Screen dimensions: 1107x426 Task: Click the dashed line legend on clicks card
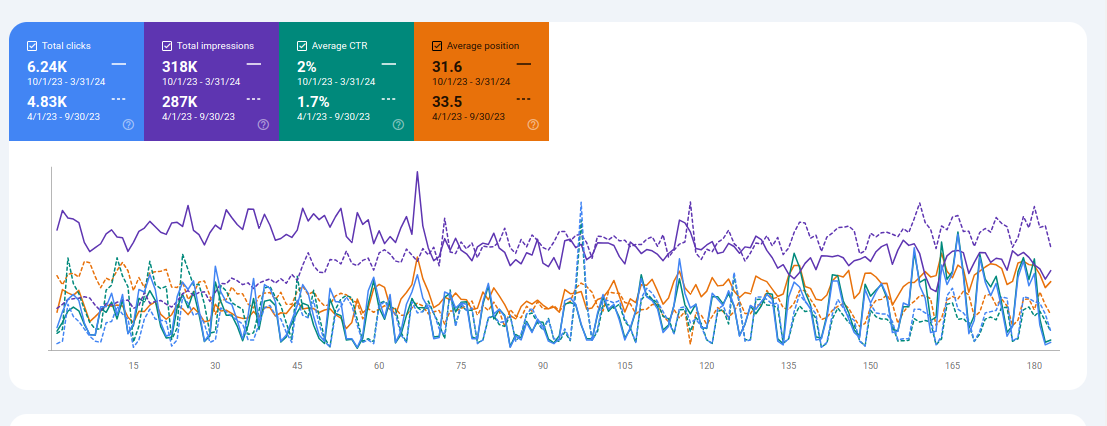119,99
